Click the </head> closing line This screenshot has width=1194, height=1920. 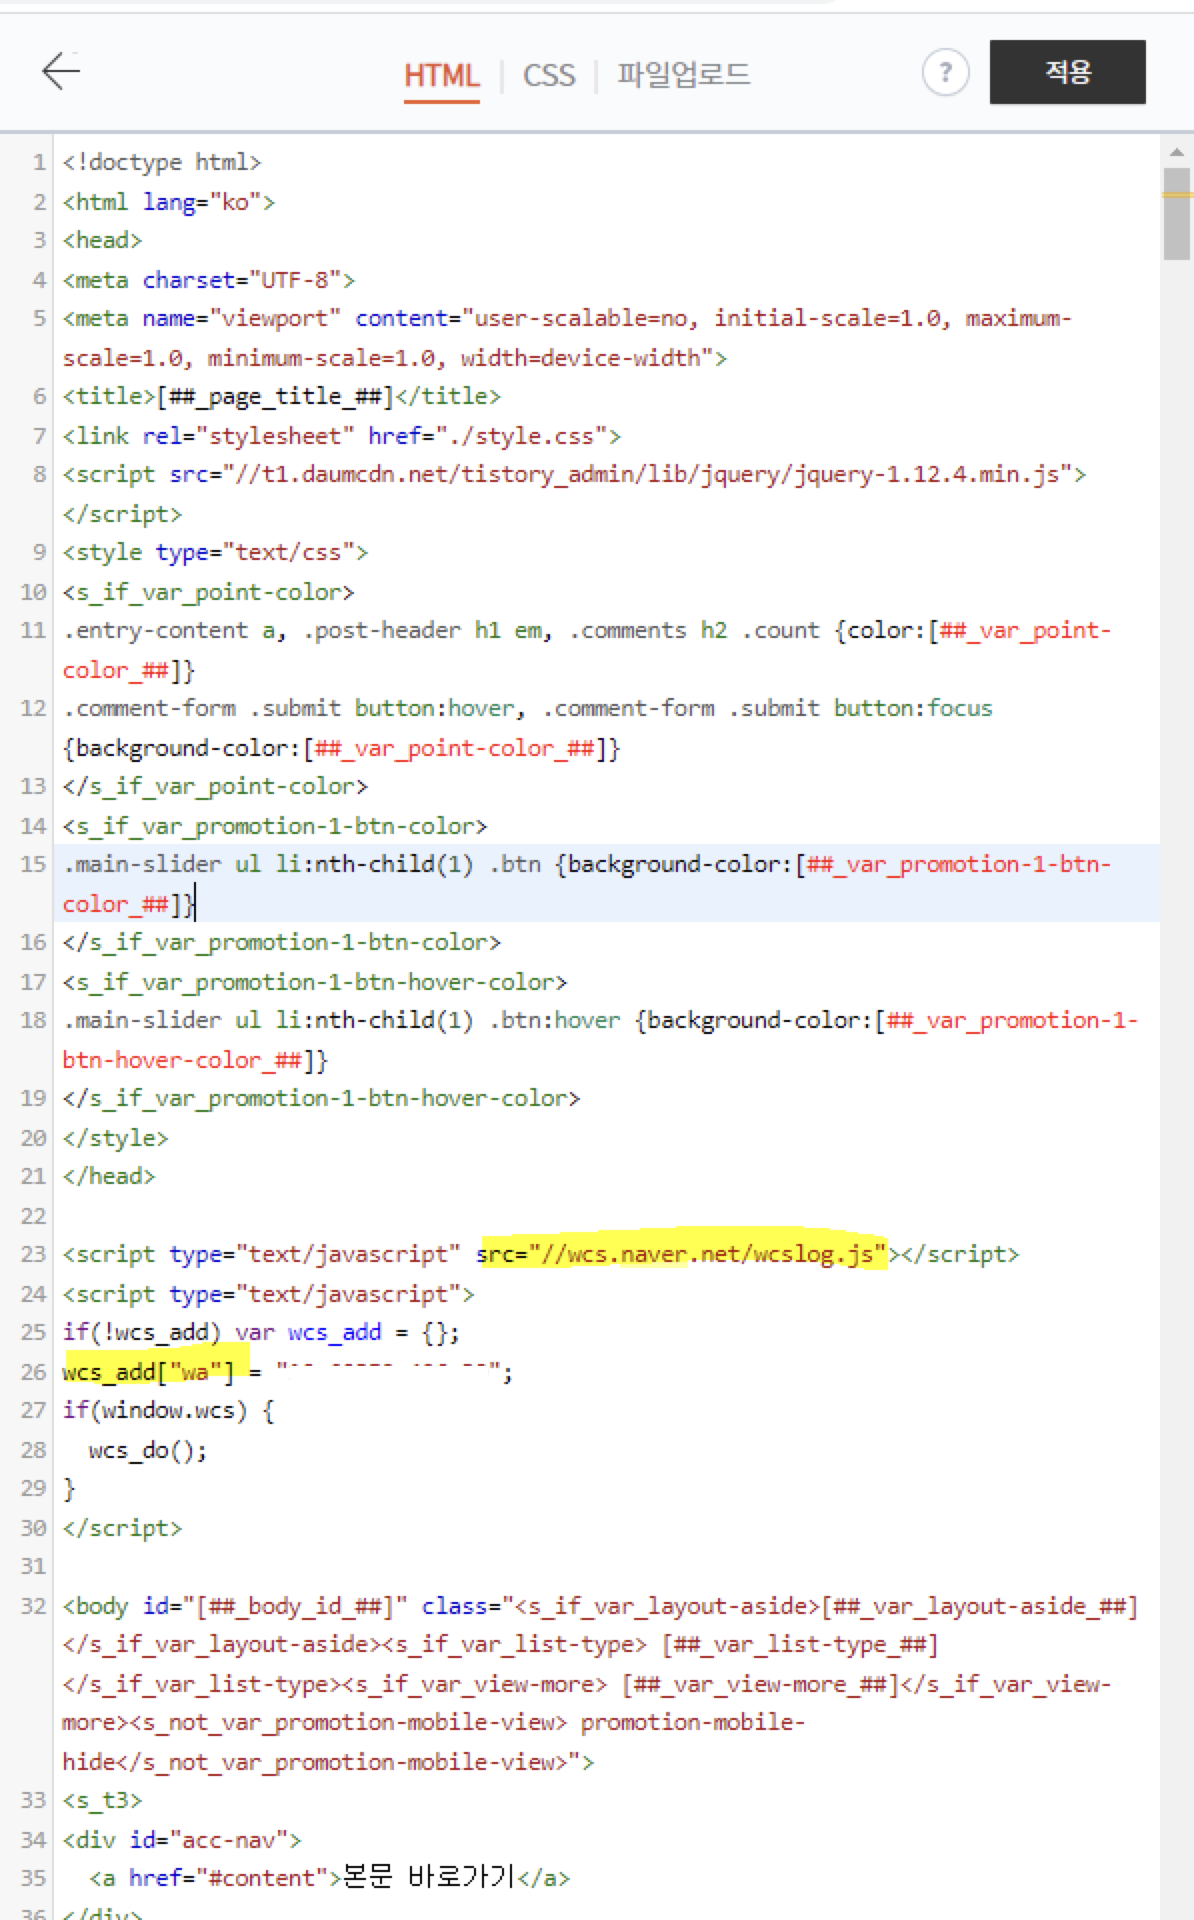(x=108, y=1176)
